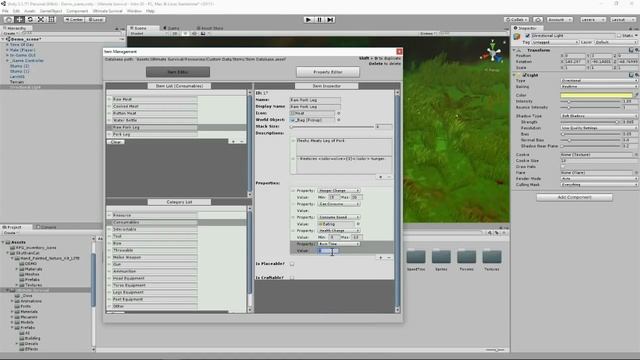This screenshot has width=640, height=360.
Task: Open the Consume Sound property dropdown
Action: [339, 218]
